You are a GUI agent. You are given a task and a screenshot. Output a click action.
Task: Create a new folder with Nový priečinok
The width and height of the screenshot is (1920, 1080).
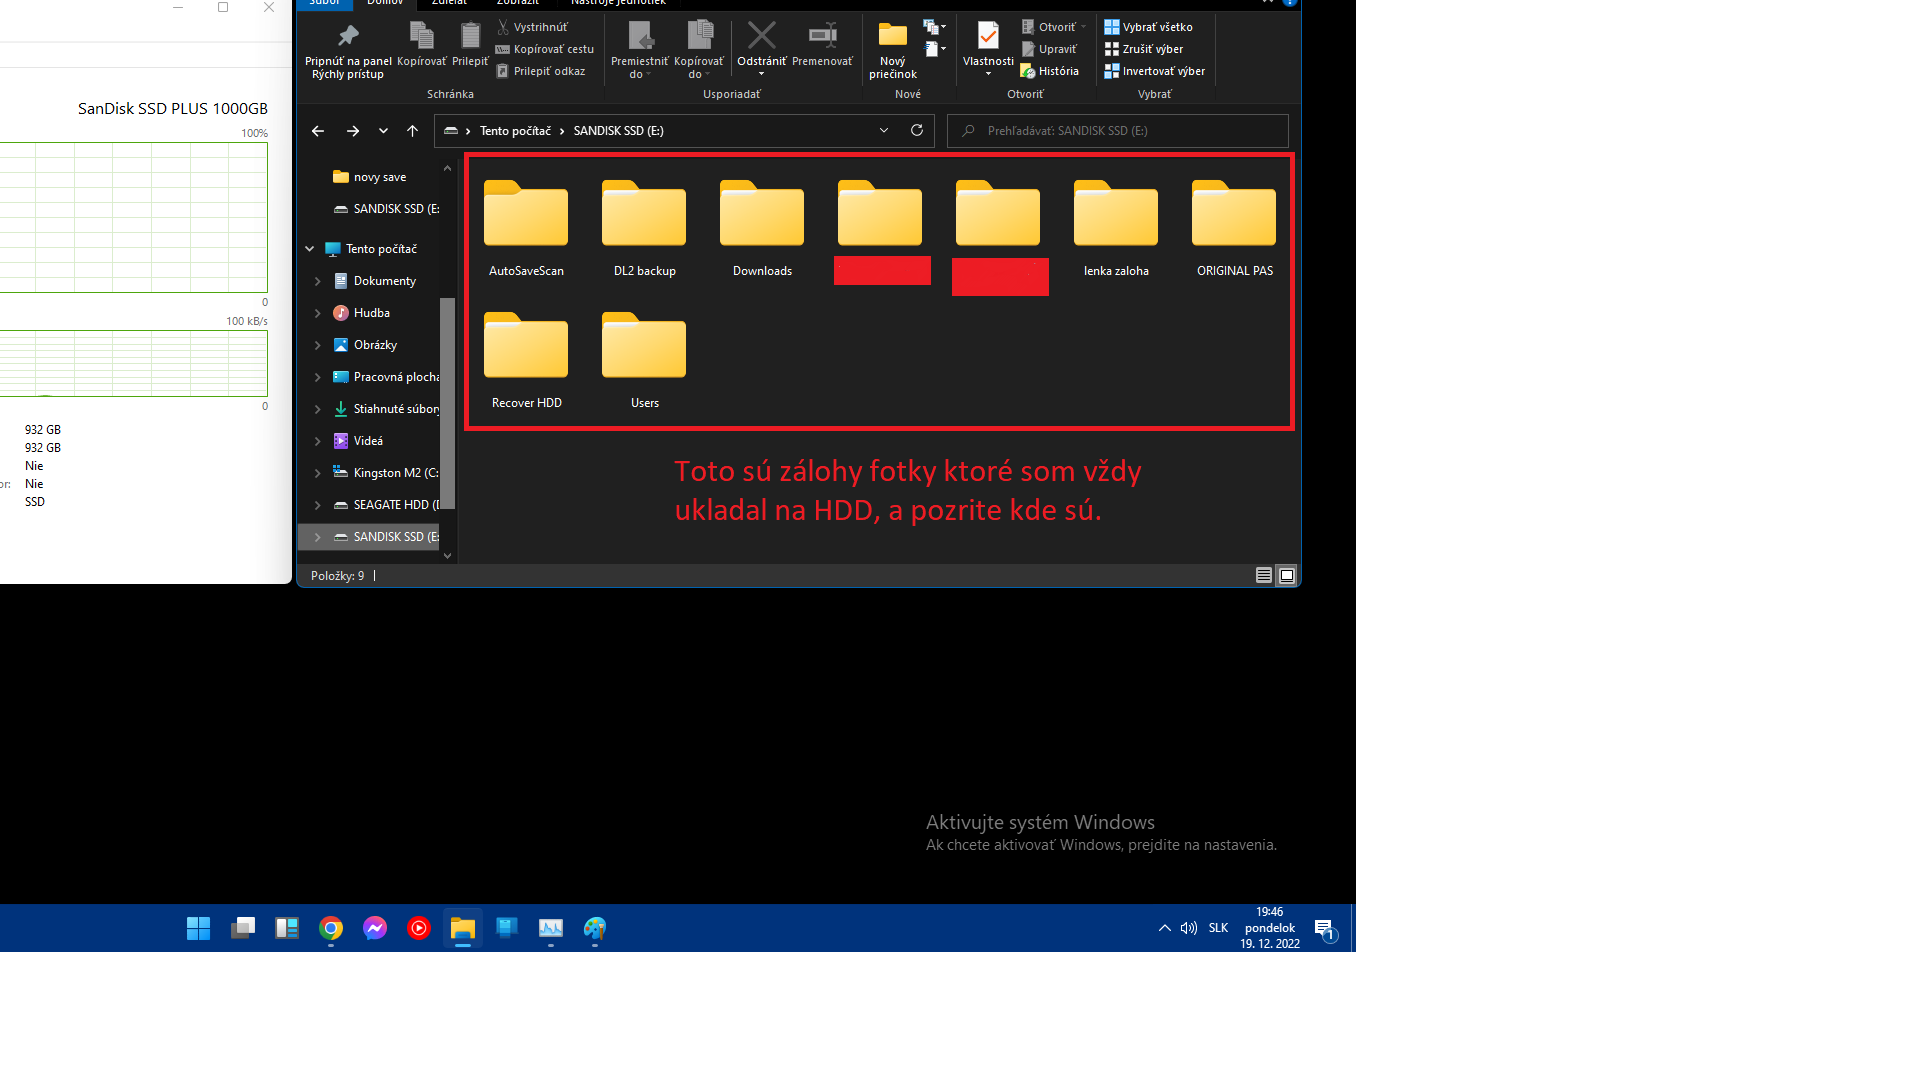(x=892, y=37)
